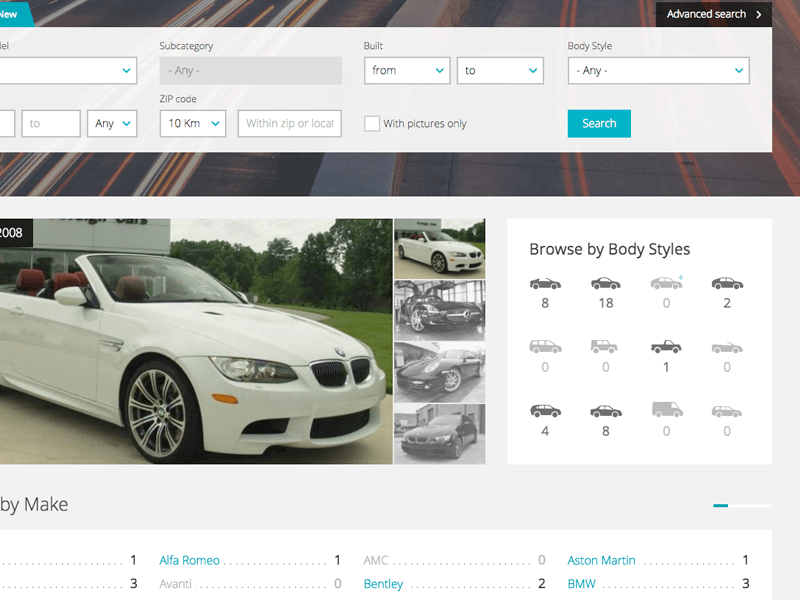
Task: Click the greyed Avanti make entry
Action: [x=176, y=584]
